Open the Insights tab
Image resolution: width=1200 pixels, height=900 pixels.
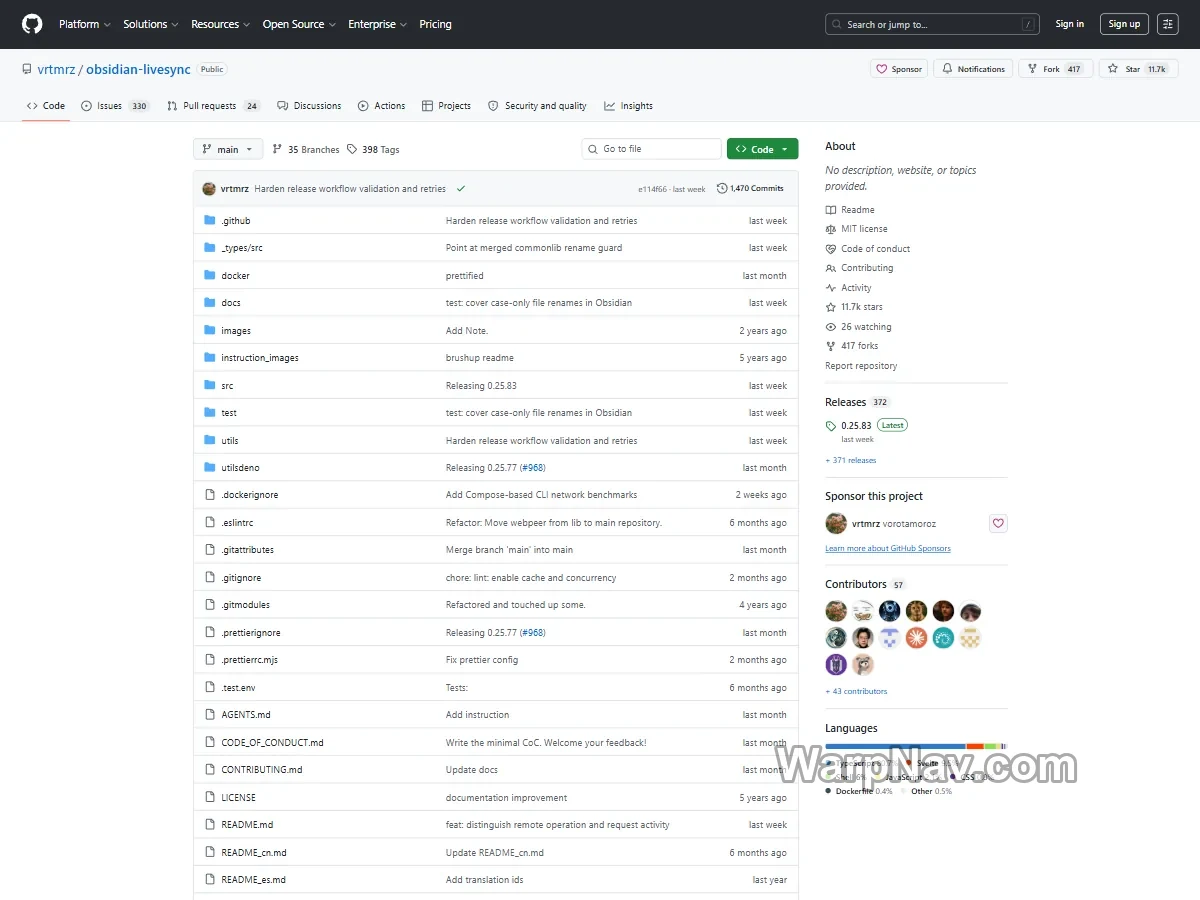628,106
